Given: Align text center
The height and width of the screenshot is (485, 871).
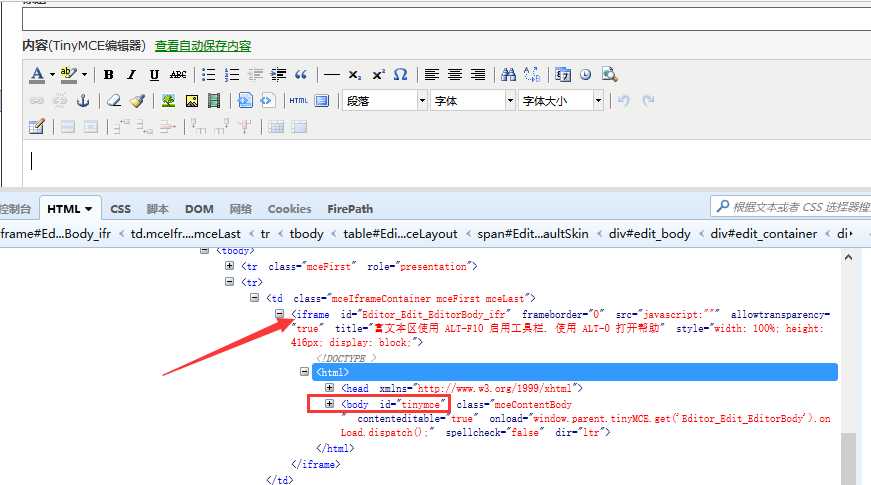Looking at the screenshot, I should click(455, 75).
